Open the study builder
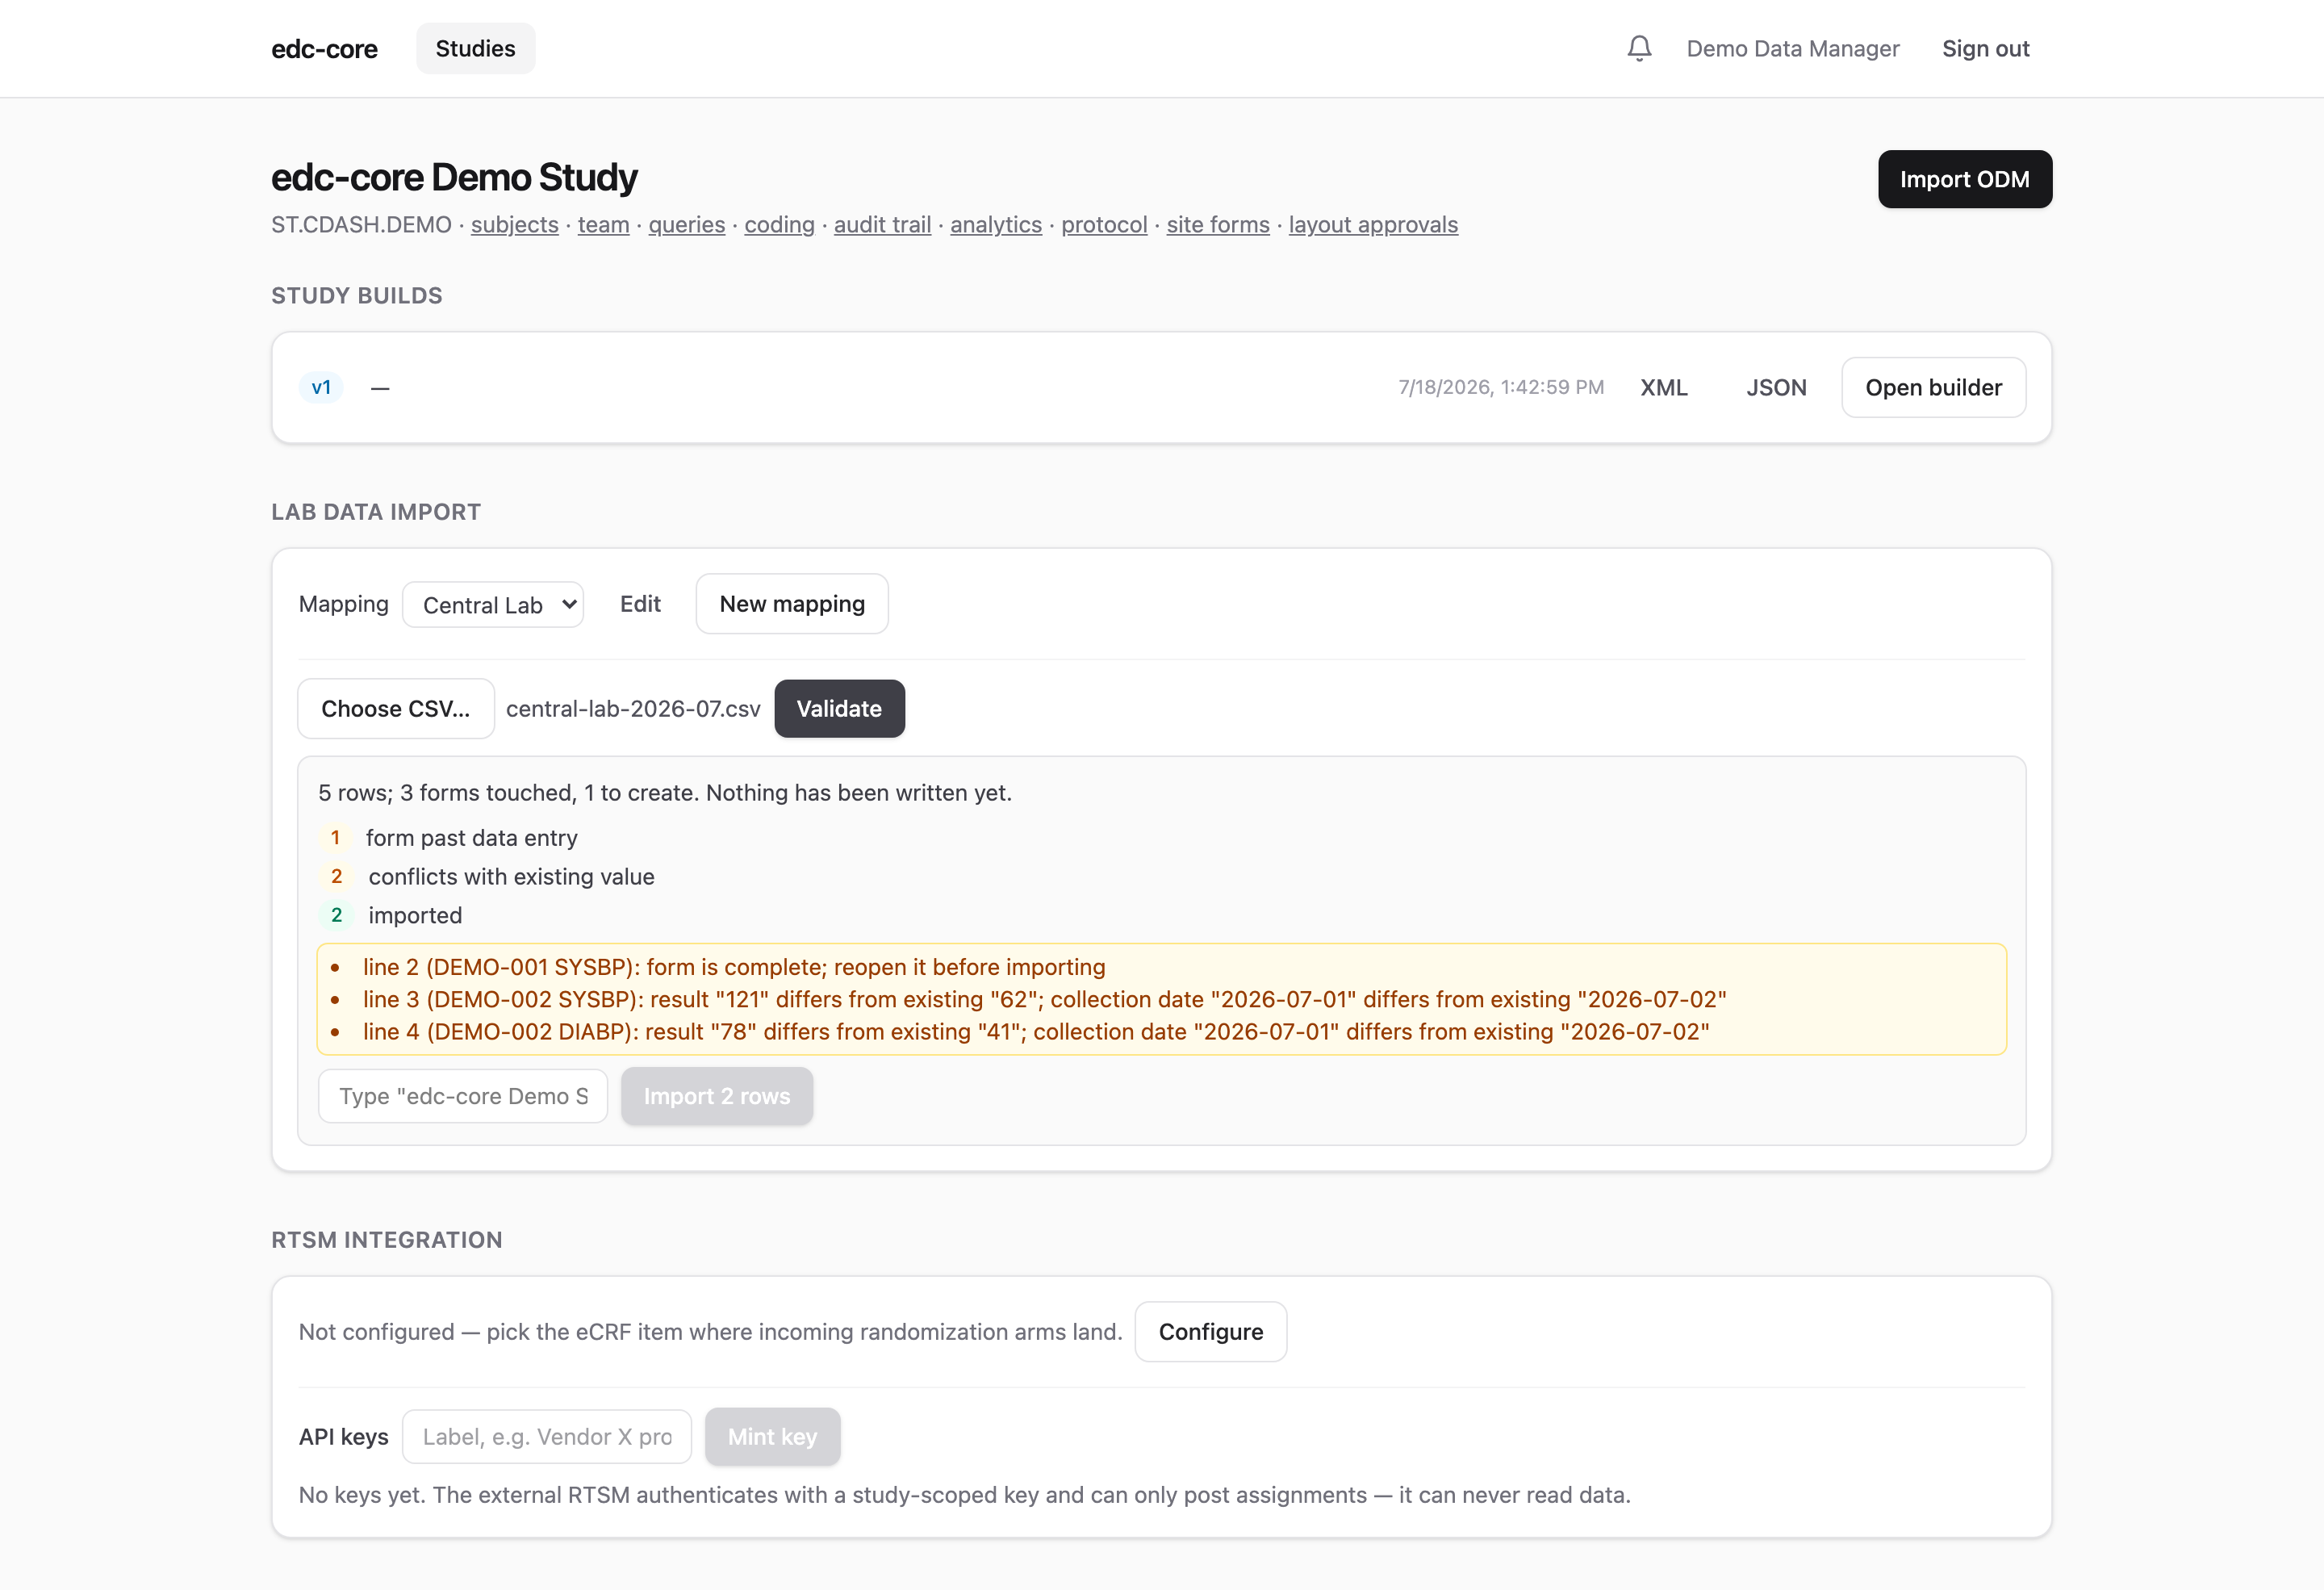This screenshot has width=2324, height=1590. (x=1933, y=387)
